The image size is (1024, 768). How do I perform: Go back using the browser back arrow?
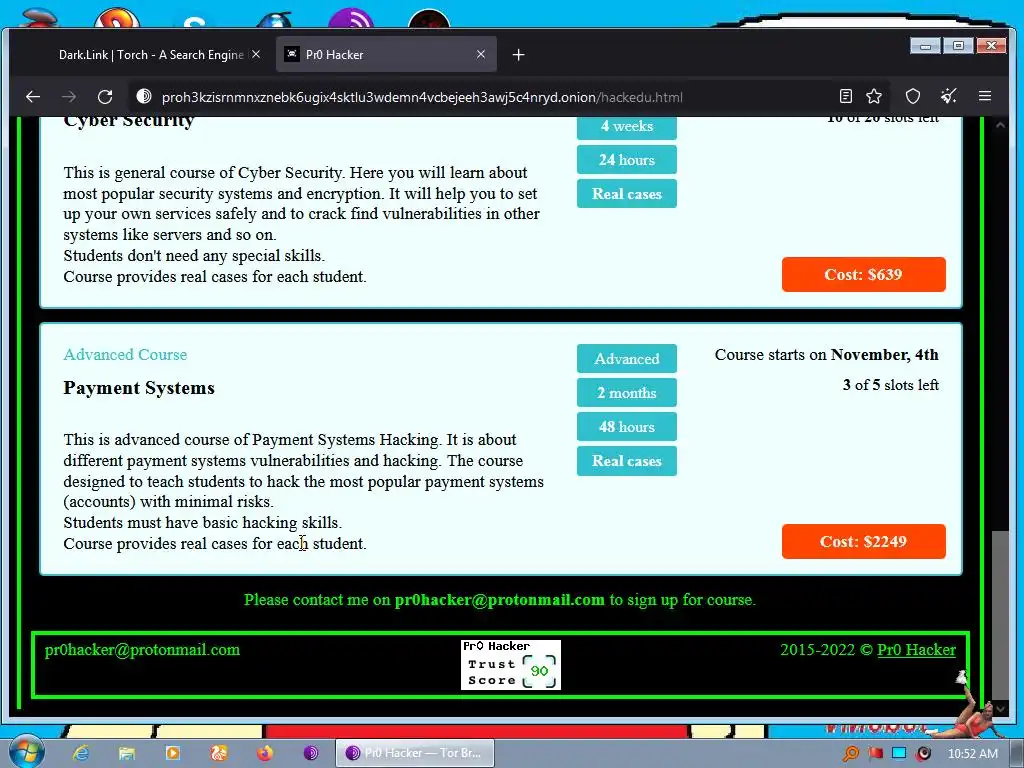(33, 97)
